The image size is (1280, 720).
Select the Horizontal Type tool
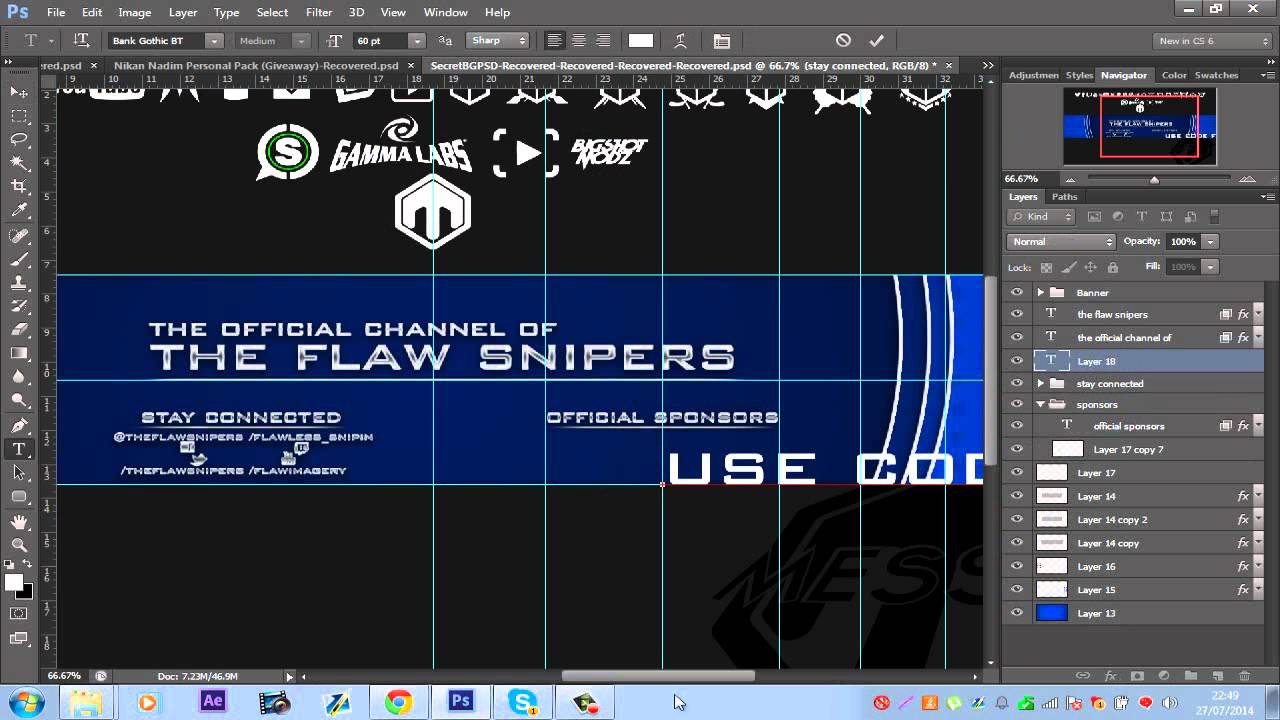click(19, 449)
